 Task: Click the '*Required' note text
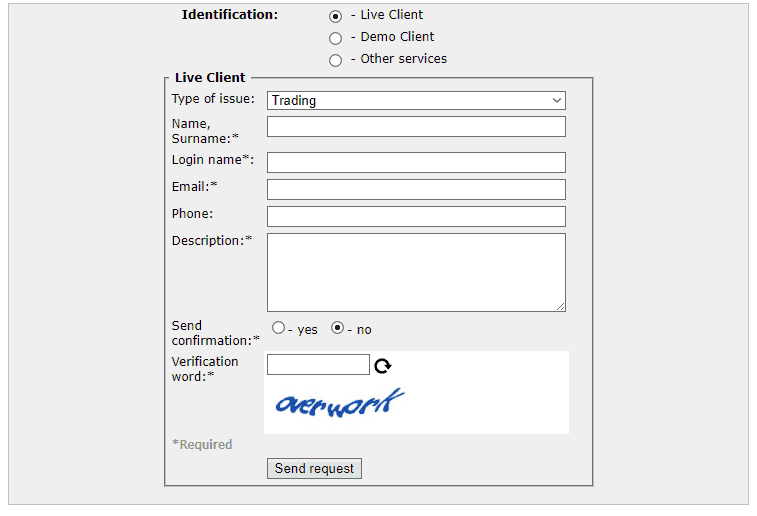(202, 444)
